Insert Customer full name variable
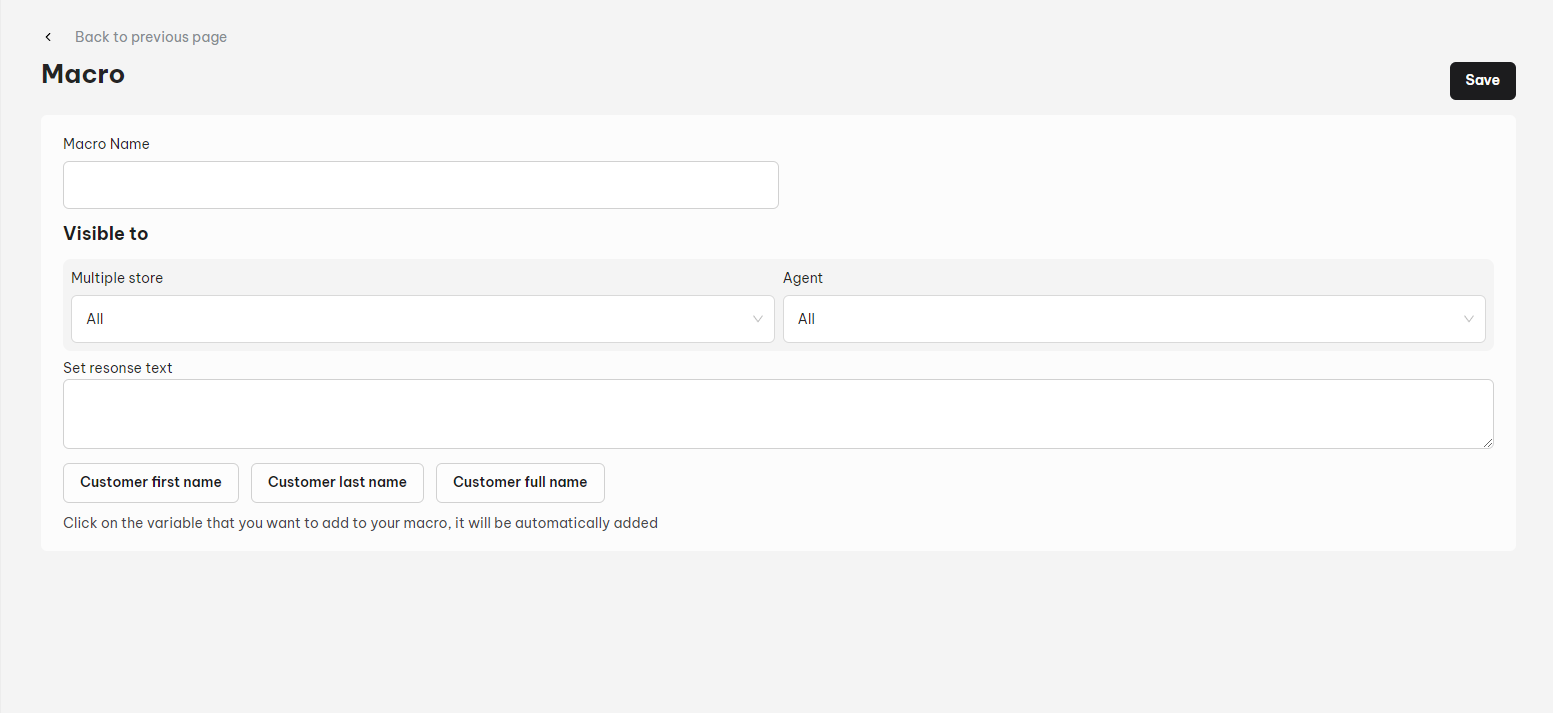The image size is (1553, 713). (520, 482)
